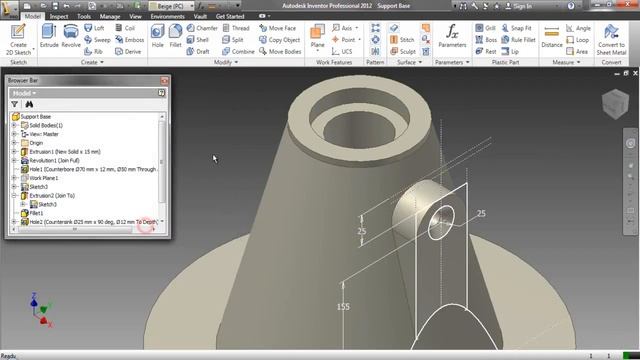This screenshot has height=360, width=640.
Task: Open the Environments ribbon tab
Action: [x=167, y=16]
